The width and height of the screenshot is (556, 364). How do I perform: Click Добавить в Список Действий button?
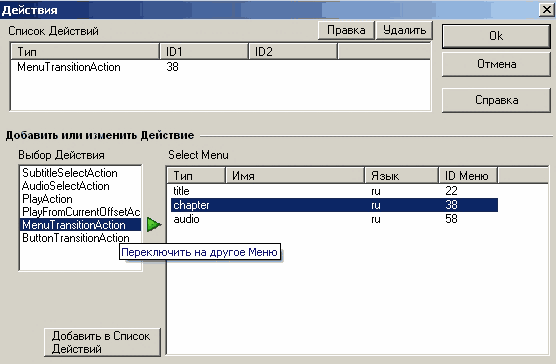tap(102, 342)
